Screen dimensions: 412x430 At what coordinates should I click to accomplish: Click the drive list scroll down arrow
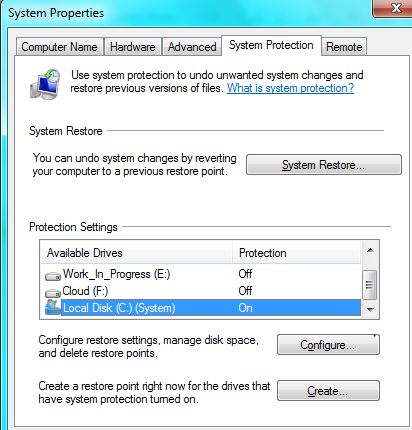tap(370, 309)
